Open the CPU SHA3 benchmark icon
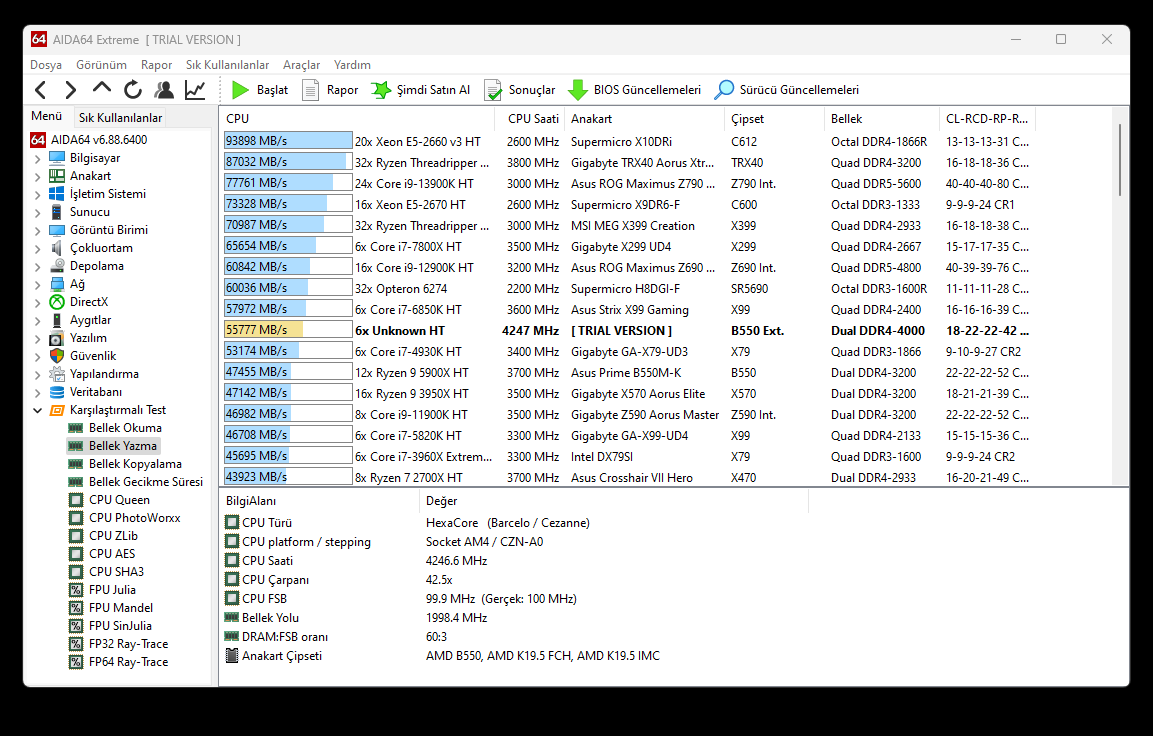Image resolution: width=1153 pixels, height=736 pixels. (76, 572)
